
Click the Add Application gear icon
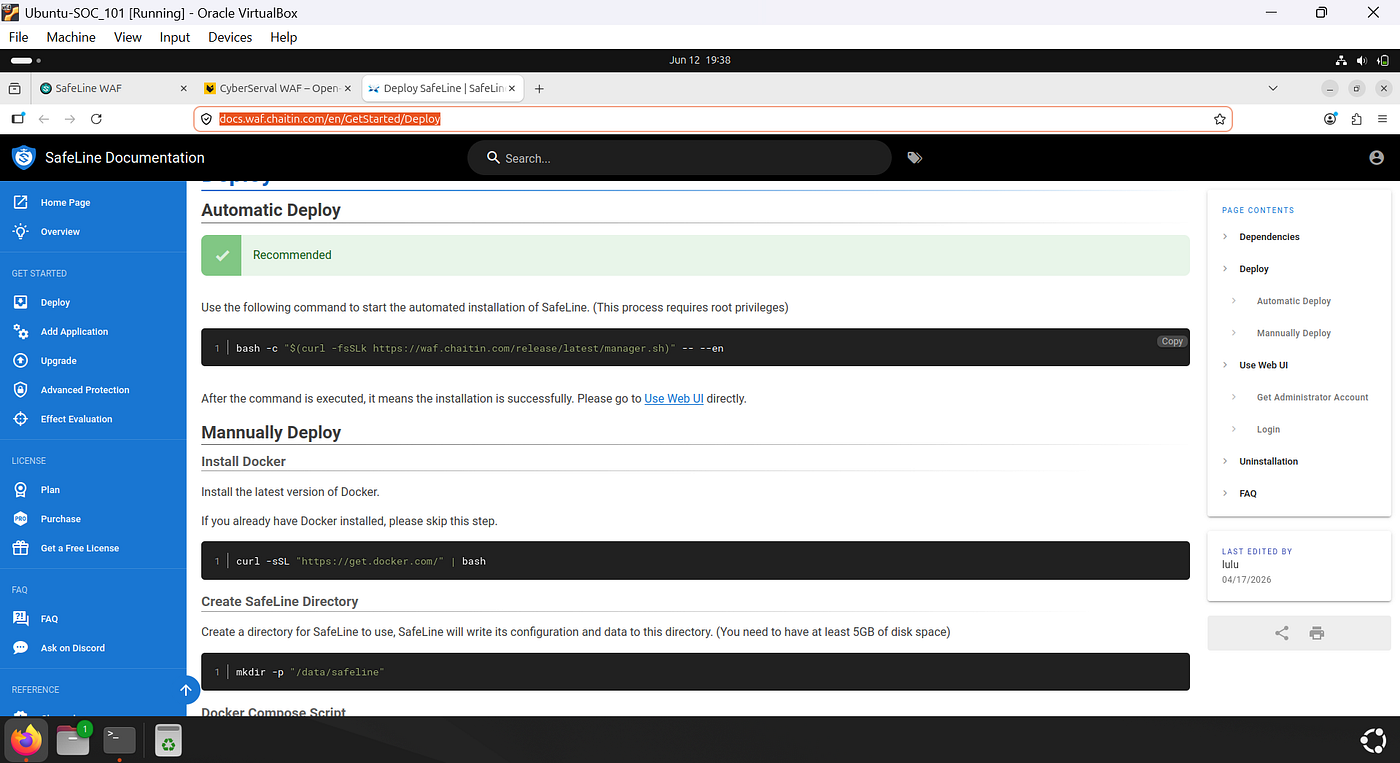point(20,331)
